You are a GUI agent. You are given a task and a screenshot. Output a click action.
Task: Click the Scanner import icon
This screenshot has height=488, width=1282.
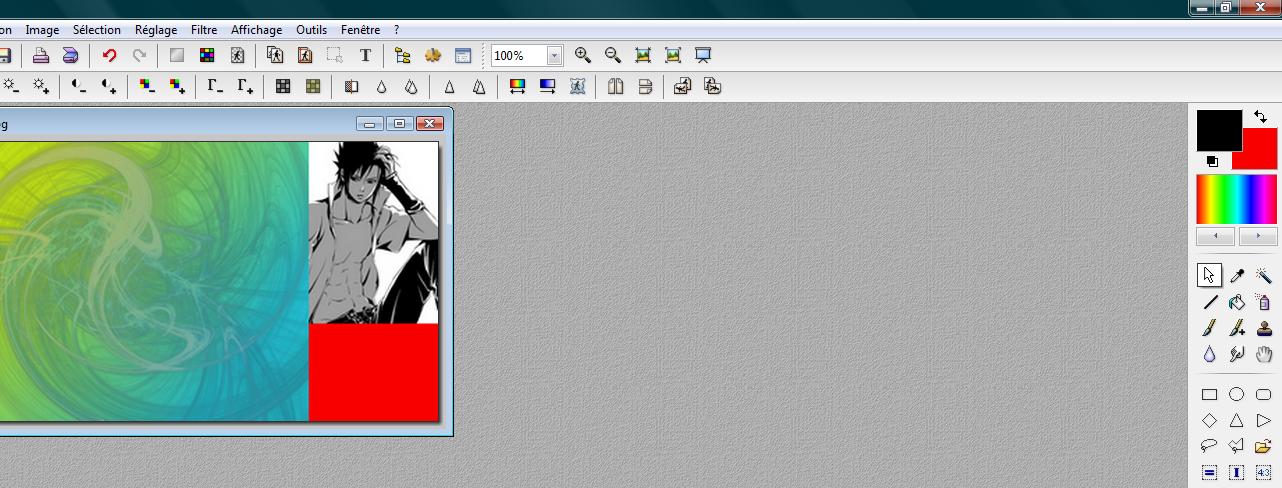click(70, 56)
